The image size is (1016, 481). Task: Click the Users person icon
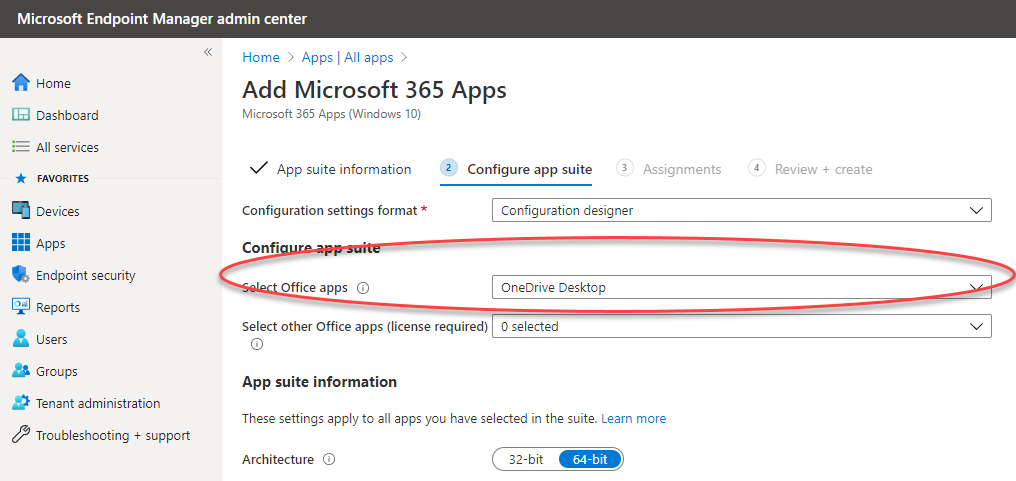coord(21,338)
